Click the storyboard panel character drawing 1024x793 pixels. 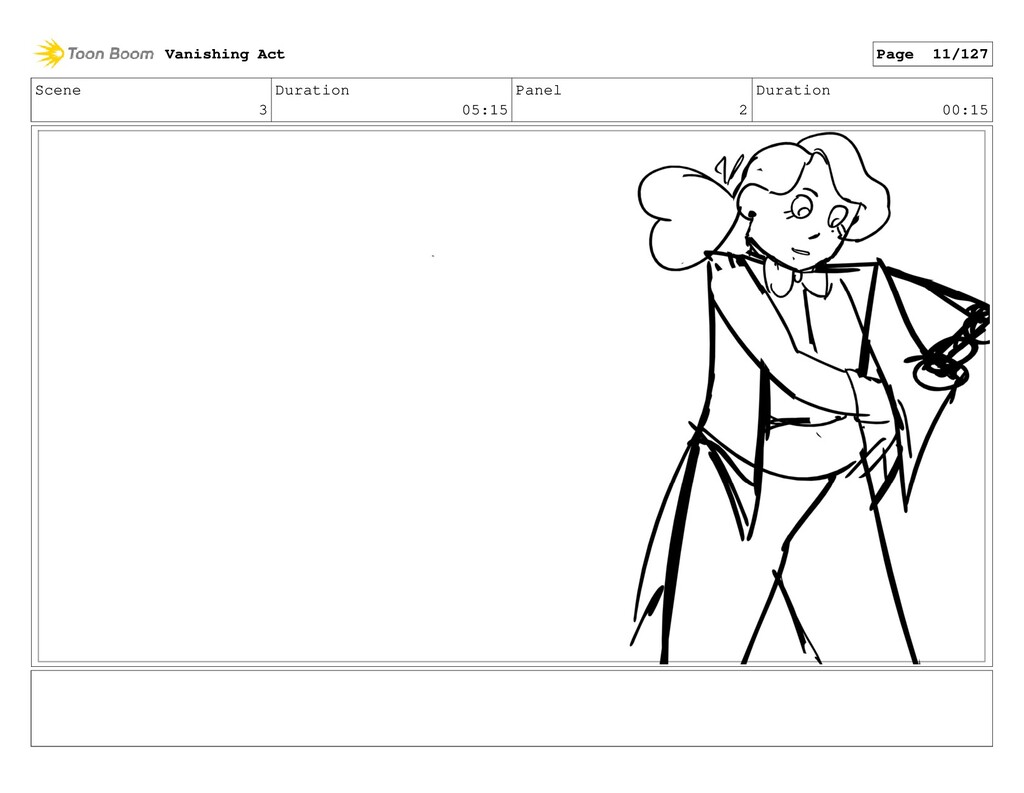pyautogui.click(x=810, y=398)
